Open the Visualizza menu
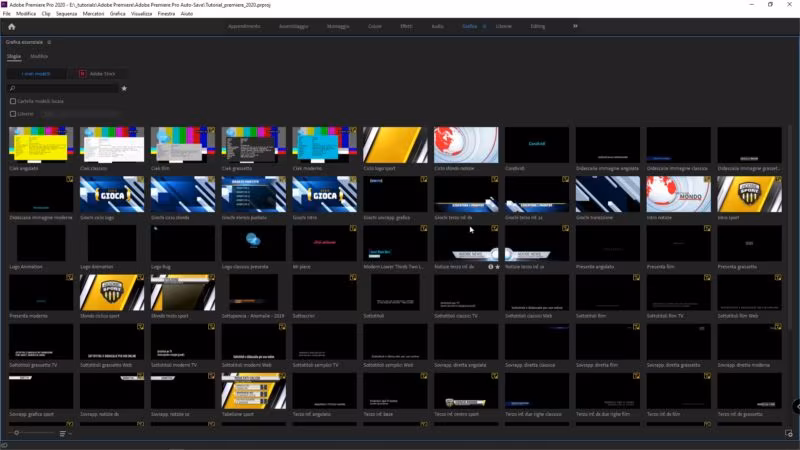Screen dimensions: 800x450 pyautogui.click(x=141, y=14)
